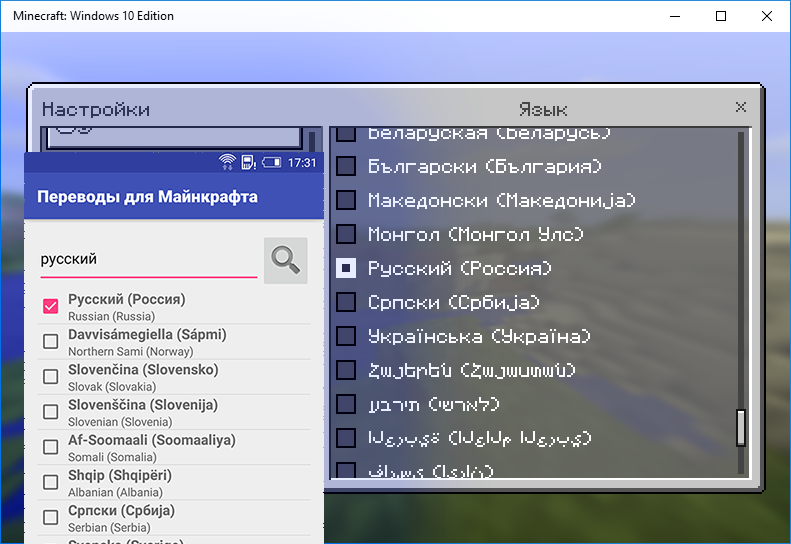The height and width of the screenshot is (544, 791).
Task: Click the battery status icon
Action: [270, 162]
